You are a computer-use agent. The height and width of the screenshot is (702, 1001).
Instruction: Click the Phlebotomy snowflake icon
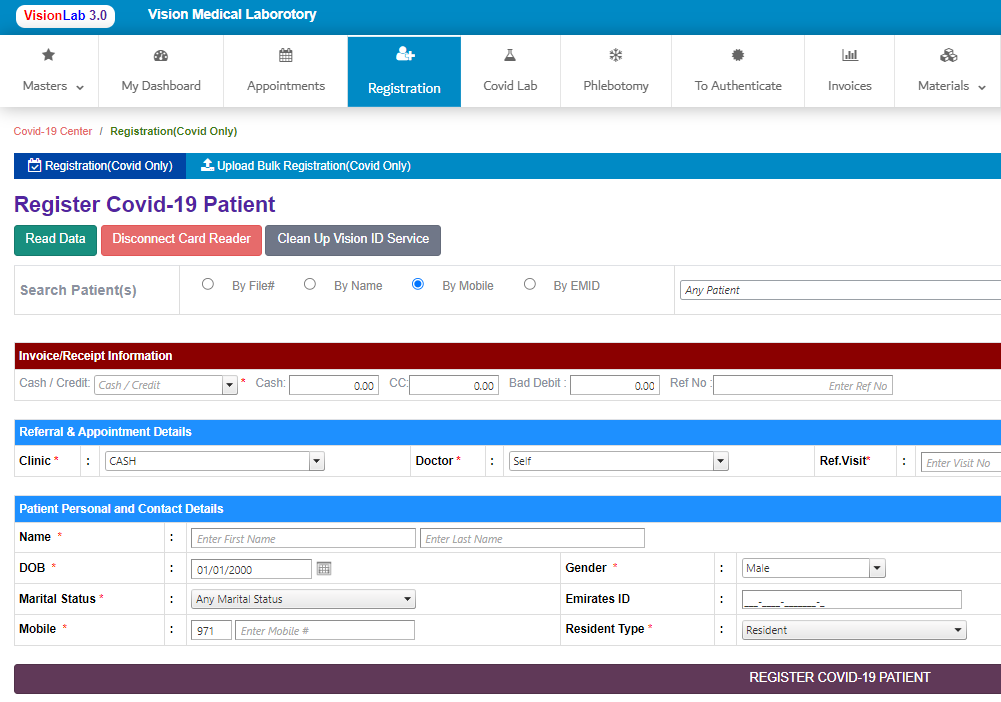616,55
